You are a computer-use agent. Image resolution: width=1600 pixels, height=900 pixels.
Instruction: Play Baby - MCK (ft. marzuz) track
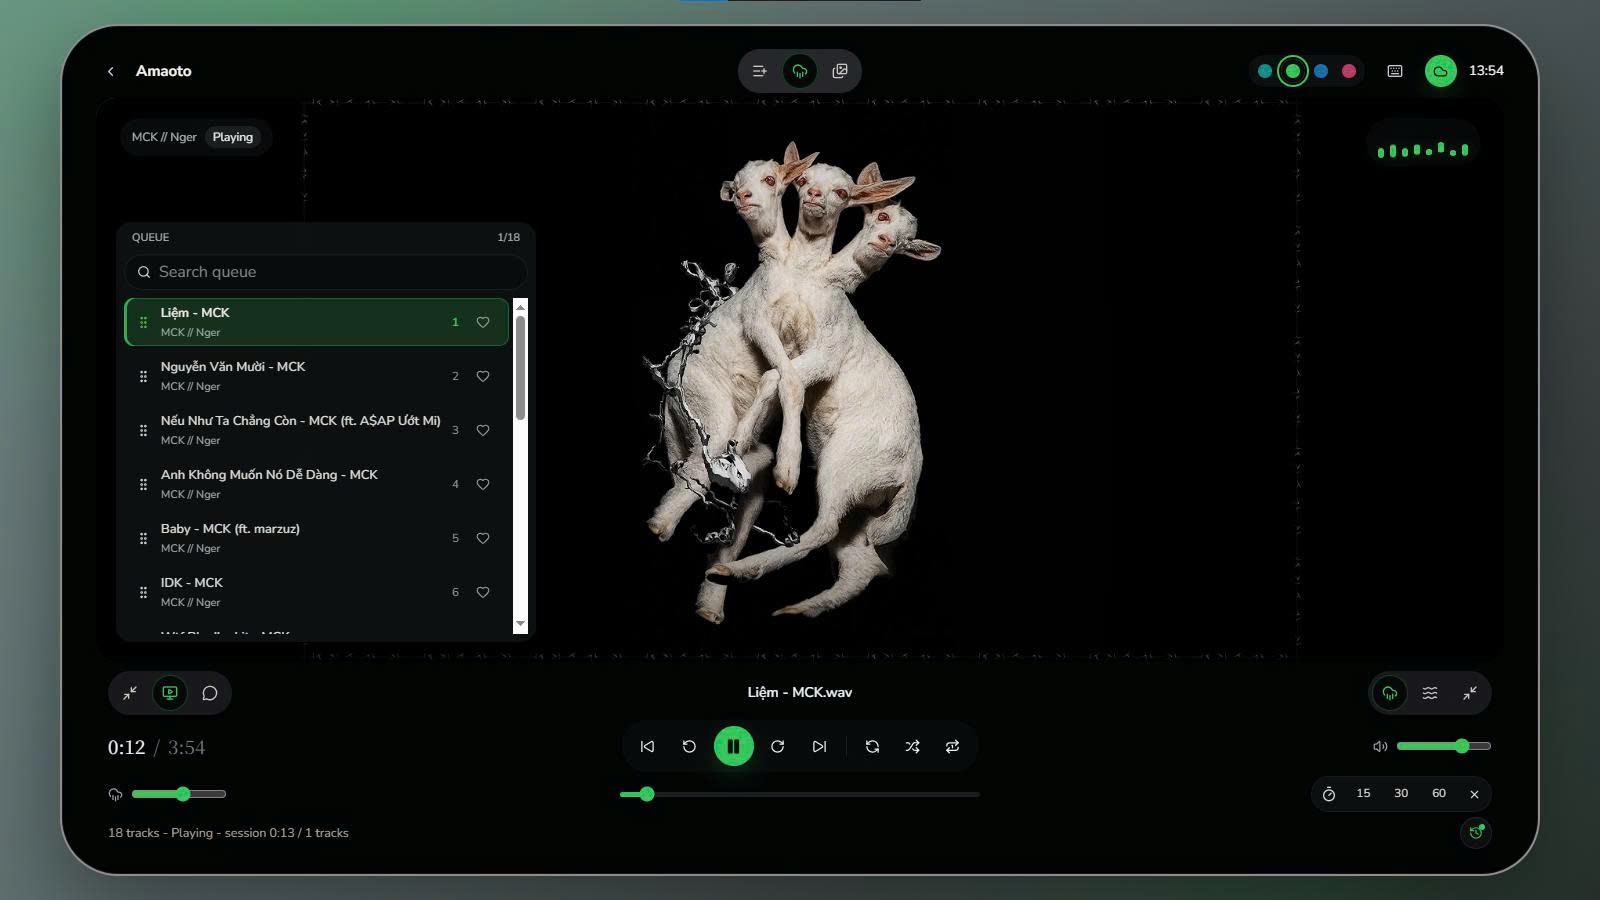click(317, 538)
